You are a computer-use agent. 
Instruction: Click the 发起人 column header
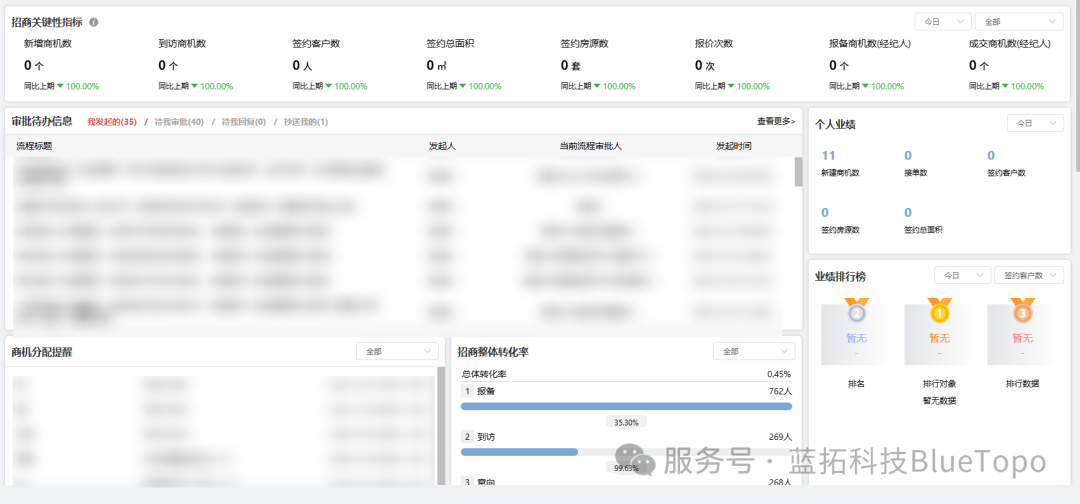[442, 146]
